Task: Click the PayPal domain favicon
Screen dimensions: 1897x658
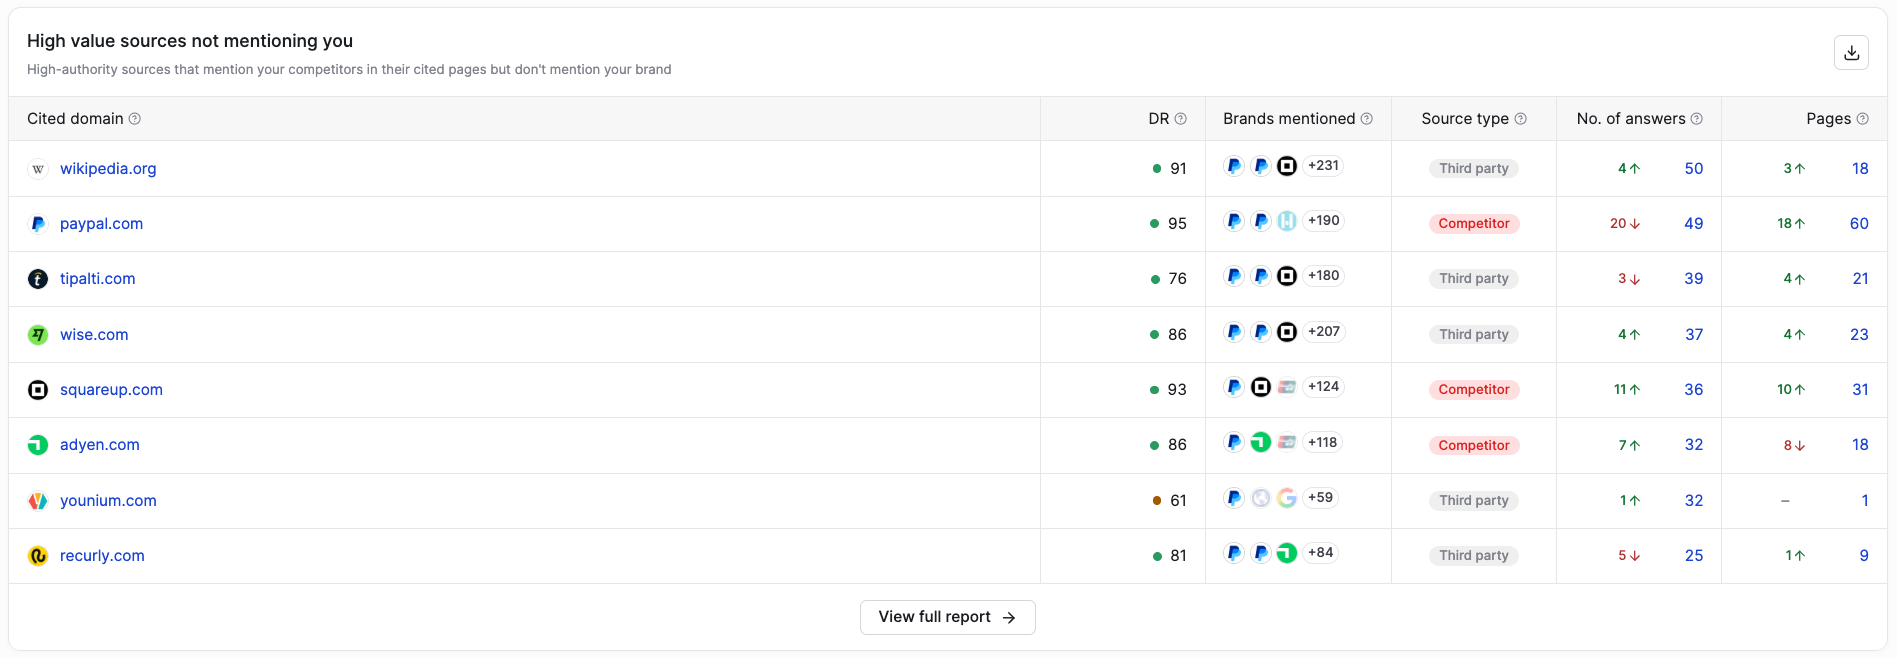Action: pos(38,224)
